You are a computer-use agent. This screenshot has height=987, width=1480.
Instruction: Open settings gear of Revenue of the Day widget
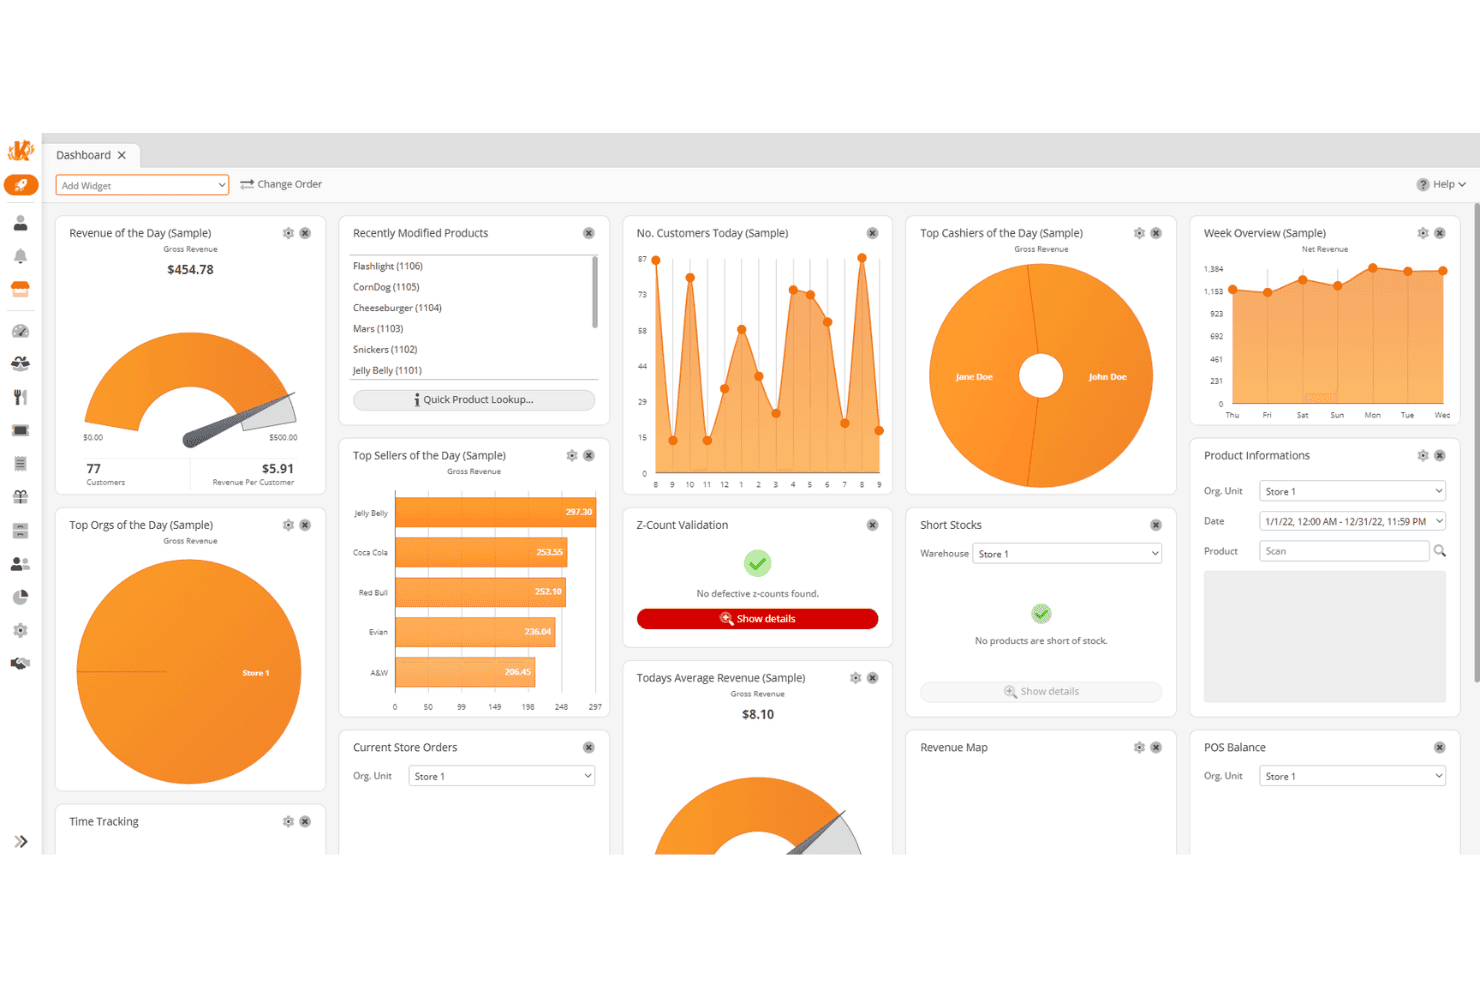tap(288, 233)
